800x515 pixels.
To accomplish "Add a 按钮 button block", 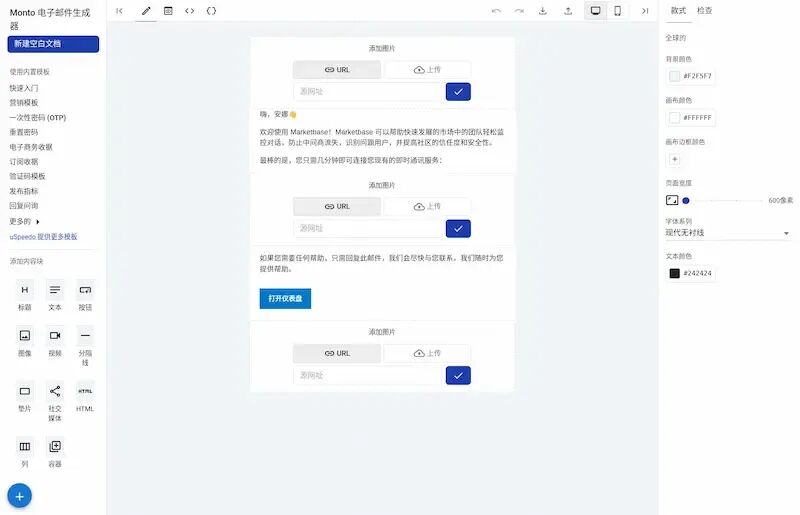I will click(85, 296).
